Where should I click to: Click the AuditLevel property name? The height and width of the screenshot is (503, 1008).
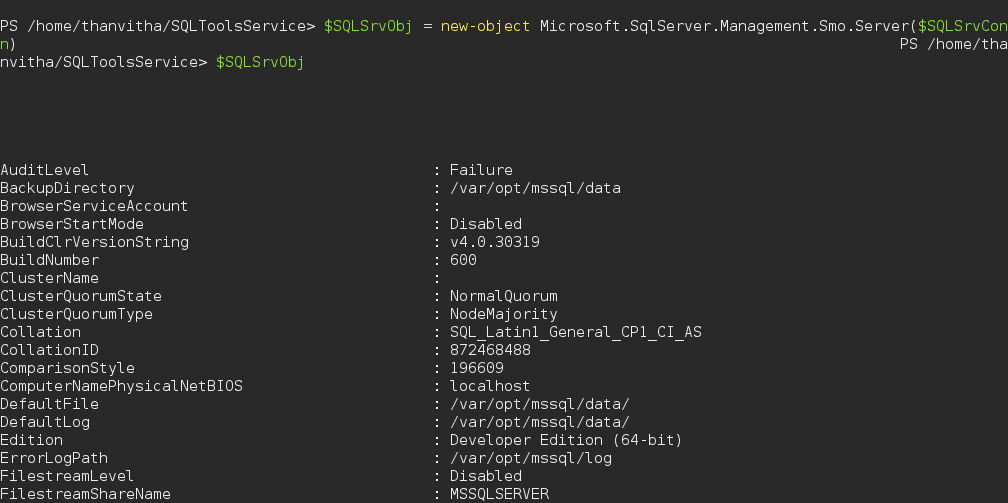(x=45, y=170)
